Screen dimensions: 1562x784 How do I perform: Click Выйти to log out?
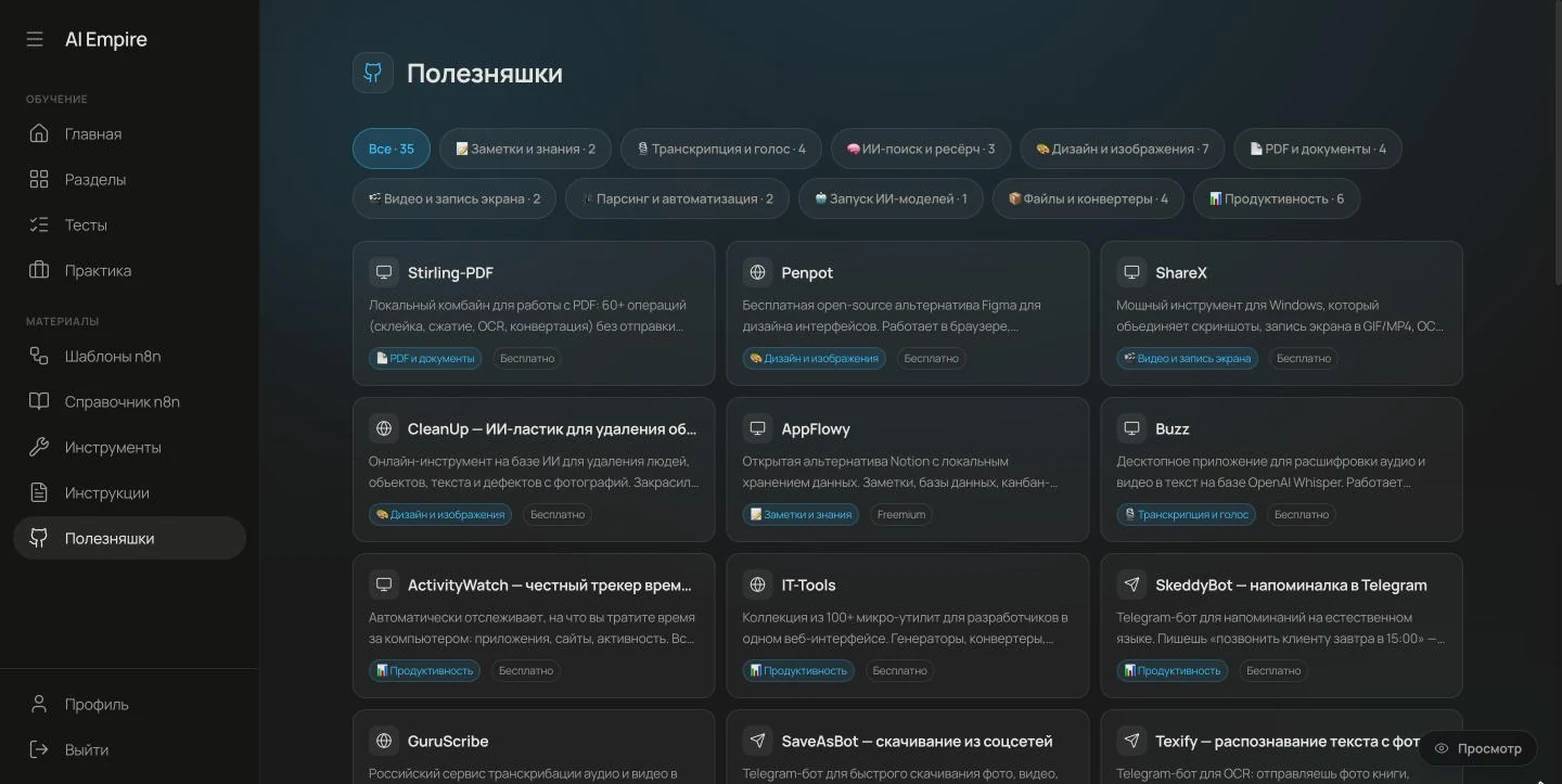point(129,750)
